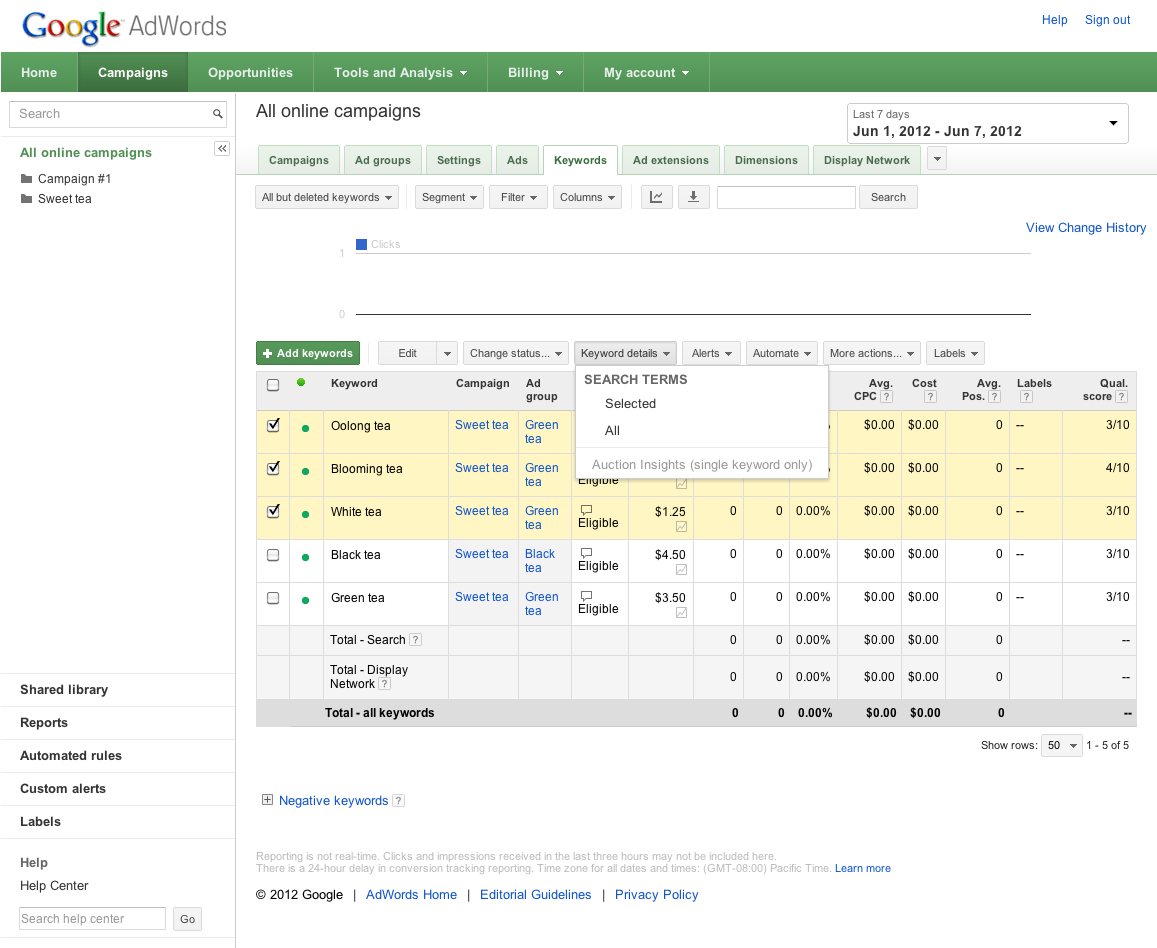Click the help icon next to Negative keywords
The image size is (1157, 948).
398,800
